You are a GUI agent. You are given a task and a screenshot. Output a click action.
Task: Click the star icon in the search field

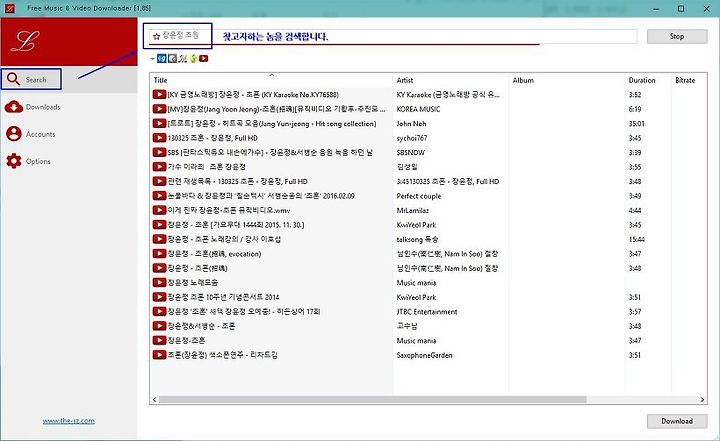156,36
